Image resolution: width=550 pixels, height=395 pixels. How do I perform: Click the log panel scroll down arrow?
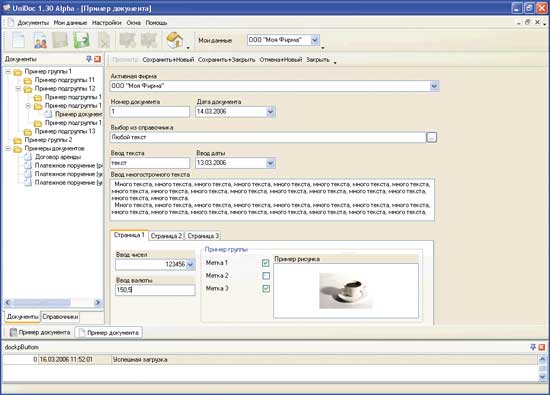542,377
